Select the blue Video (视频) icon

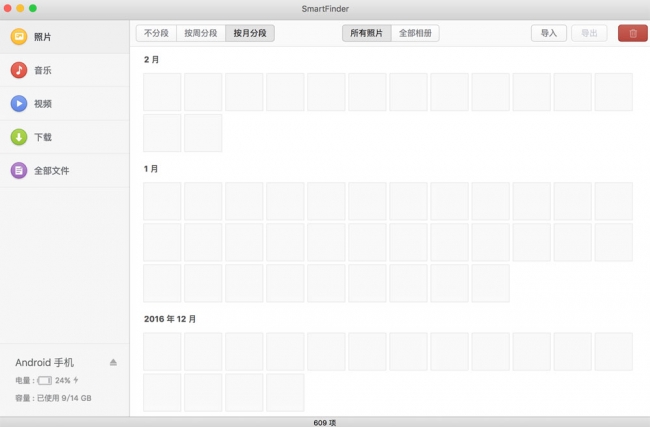[18, 103]
